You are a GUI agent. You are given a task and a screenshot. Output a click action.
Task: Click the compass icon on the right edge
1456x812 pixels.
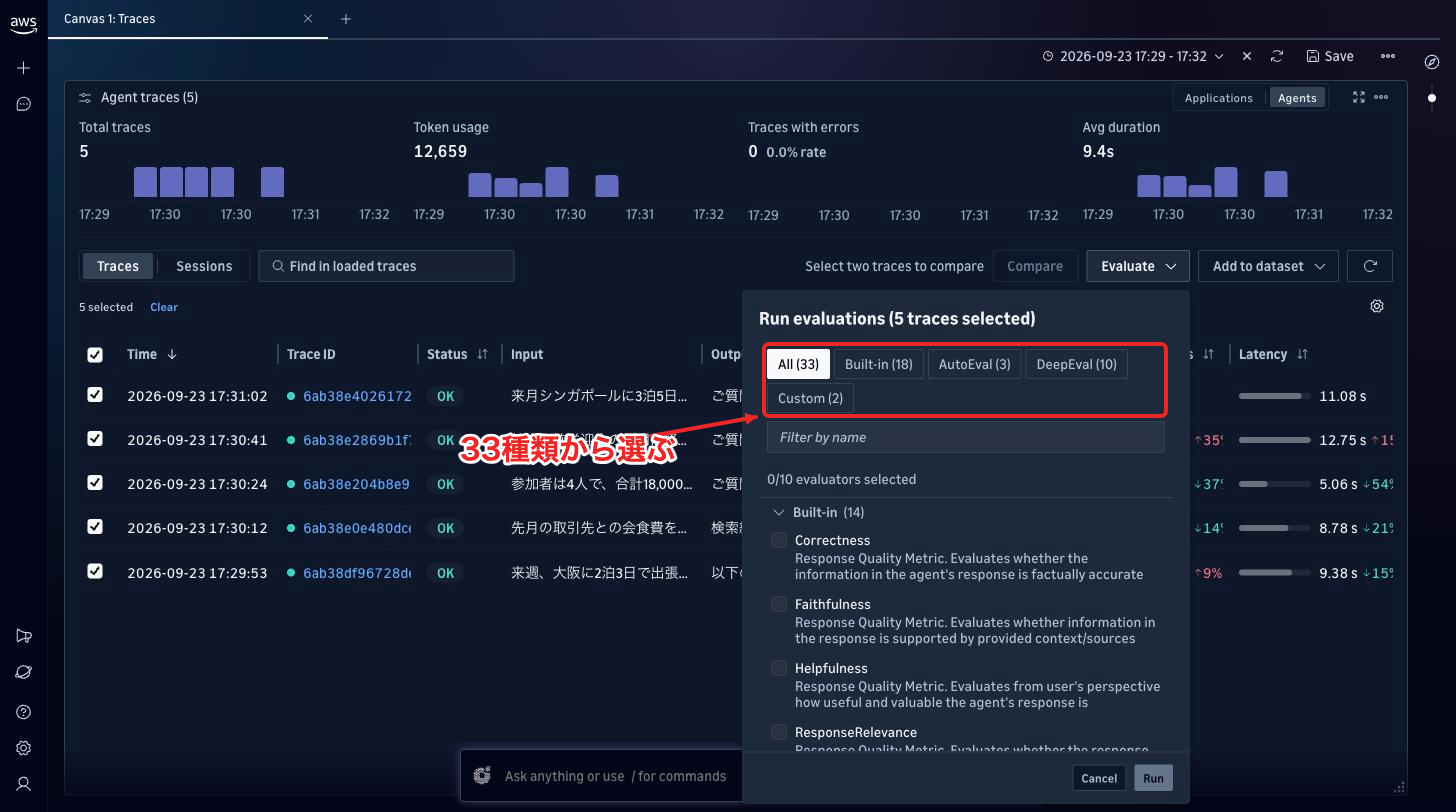click(x=1431, y=62)
